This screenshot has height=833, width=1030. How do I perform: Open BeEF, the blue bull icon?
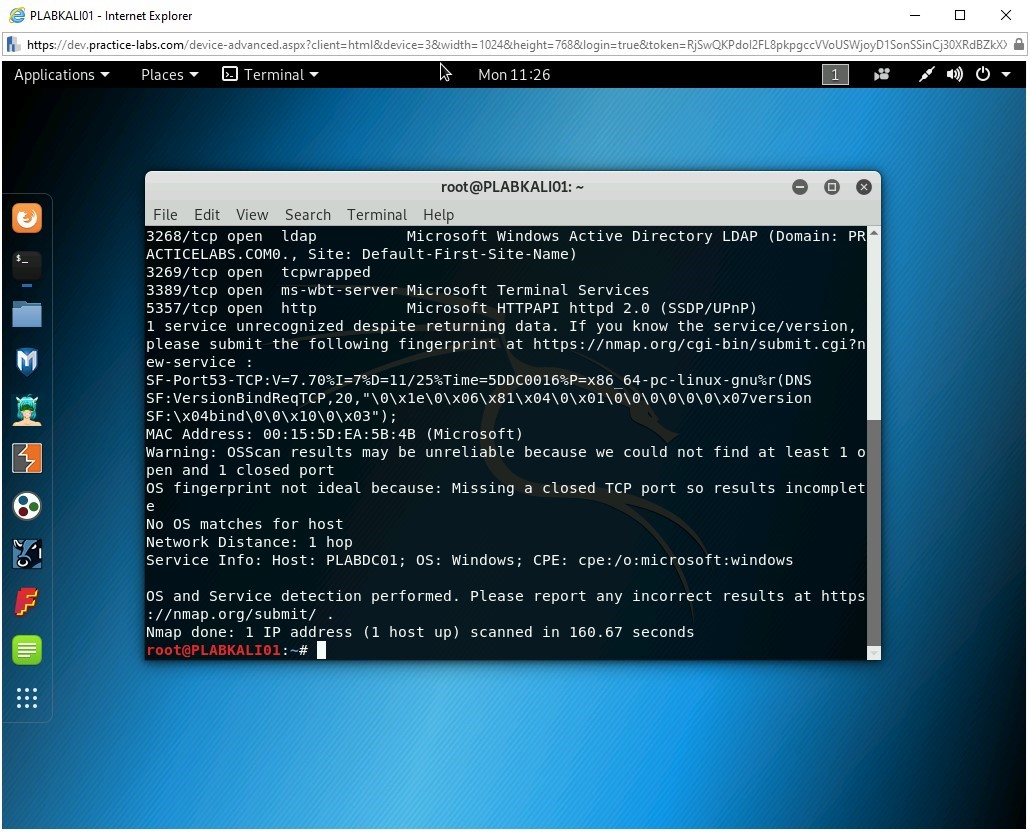pos(27,554)
